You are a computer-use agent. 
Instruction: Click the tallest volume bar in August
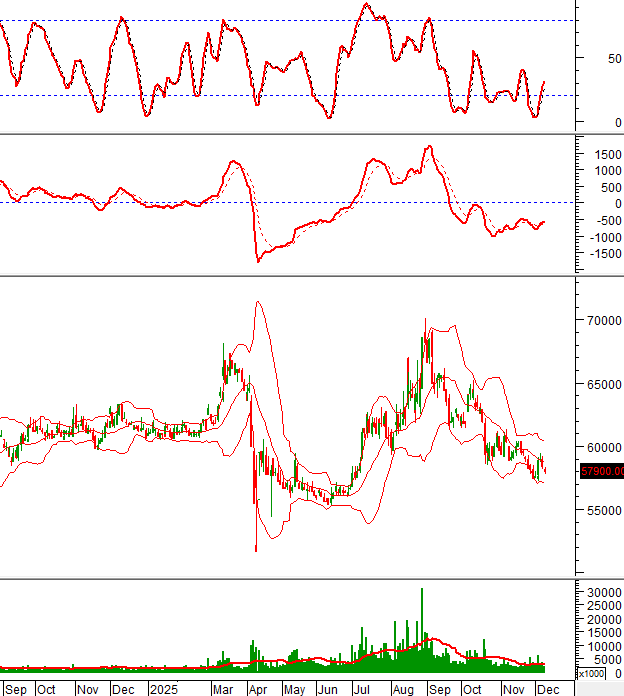click(422, 620)
